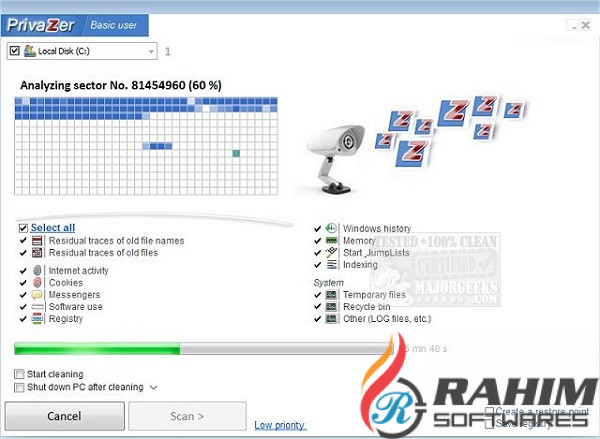This screenshot has width=600, height=439.
Task: Expand the shut down options chevron
Action: coord(153,387)
